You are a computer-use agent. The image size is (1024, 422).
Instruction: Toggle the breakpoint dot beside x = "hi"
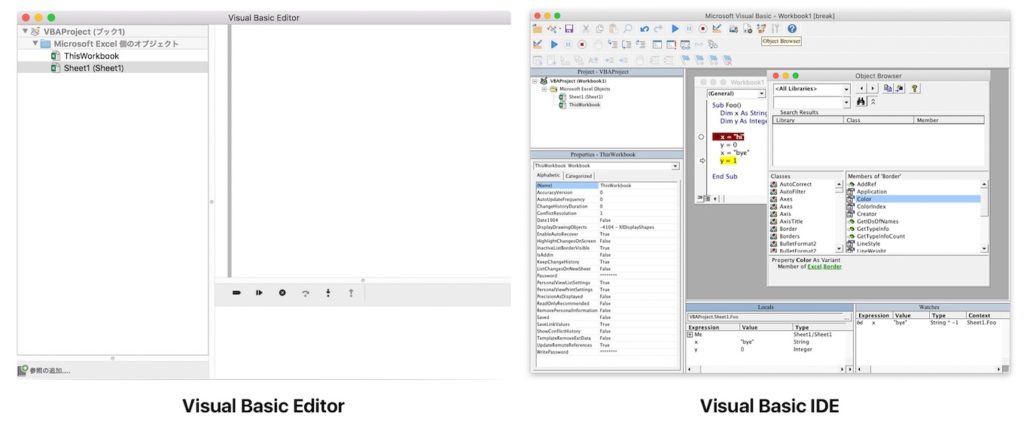click(x=701, y=137)
